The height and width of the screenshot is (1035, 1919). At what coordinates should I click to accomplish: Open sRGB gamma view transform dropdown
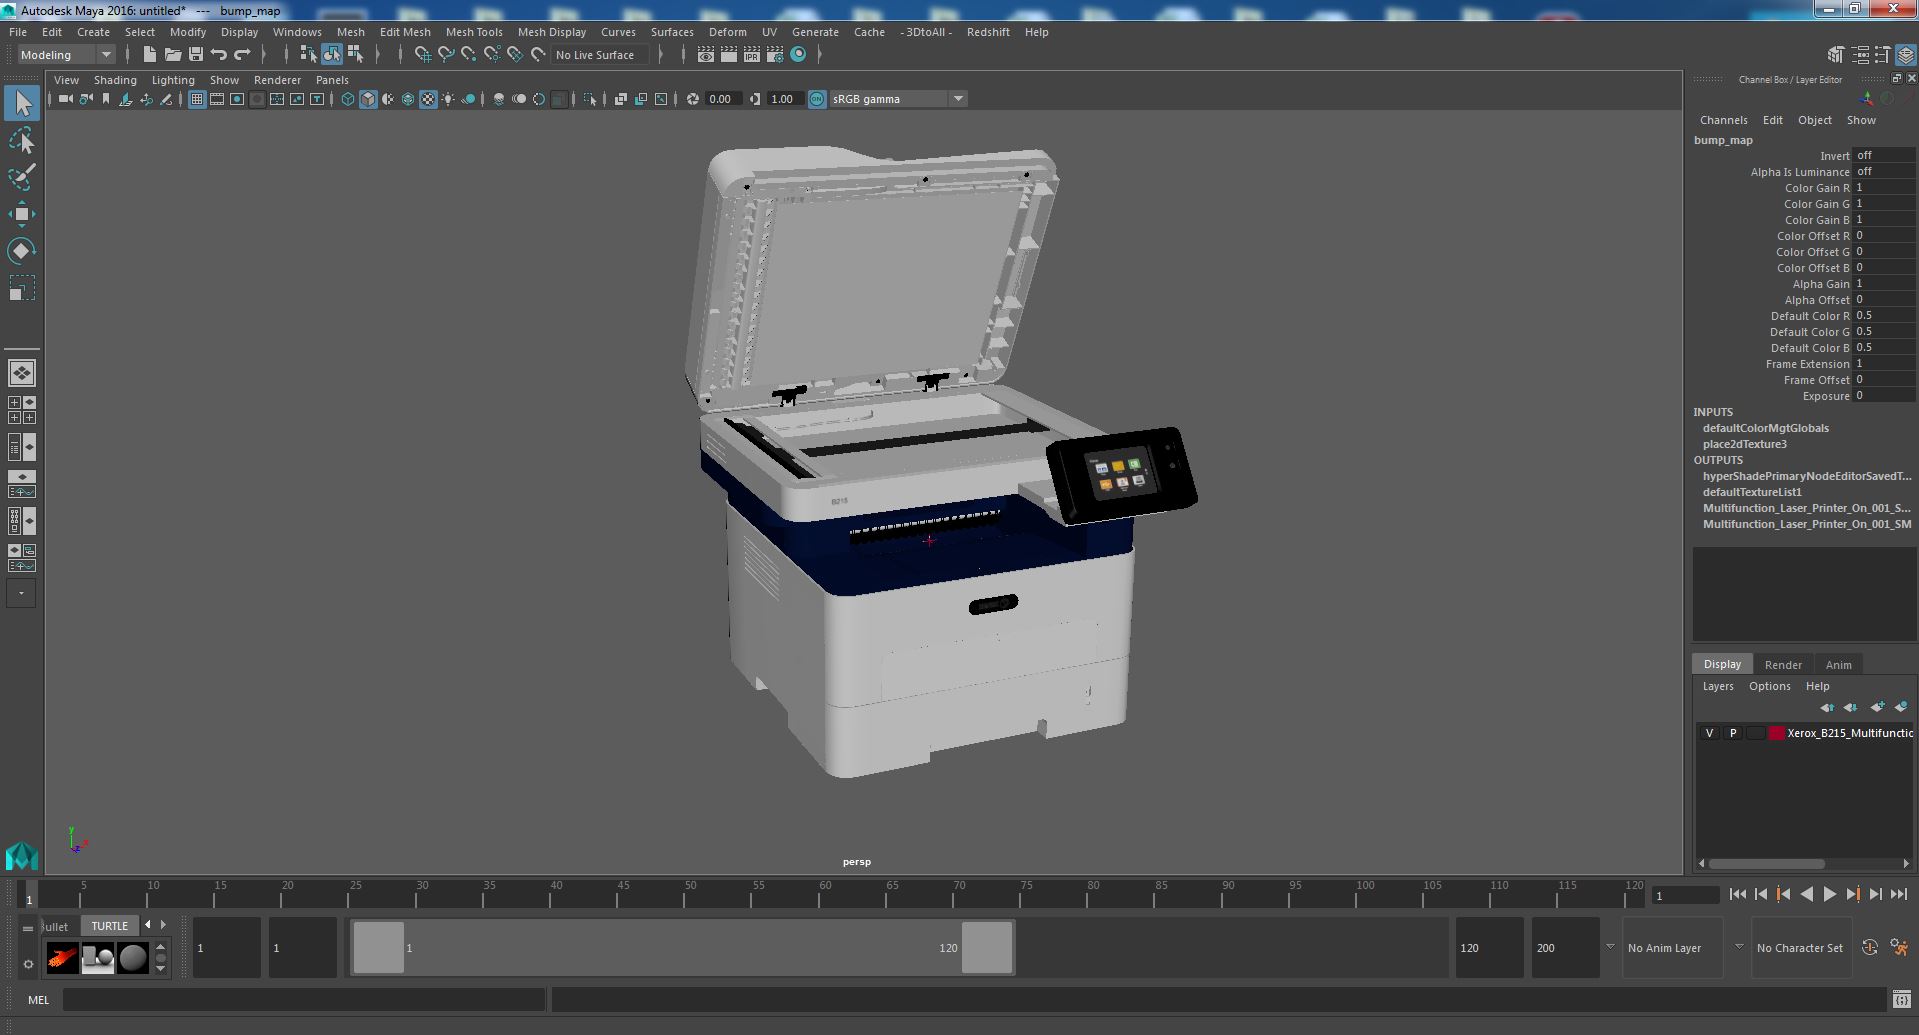pos(898,99)
